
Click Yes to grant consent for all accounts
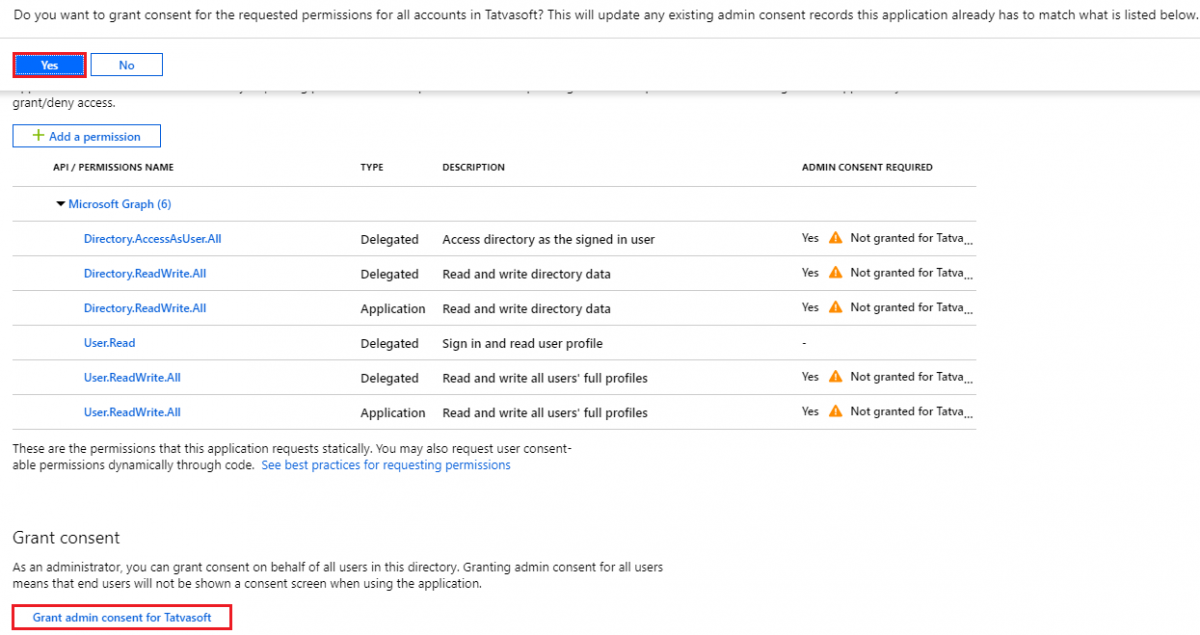tap(49, 64)
